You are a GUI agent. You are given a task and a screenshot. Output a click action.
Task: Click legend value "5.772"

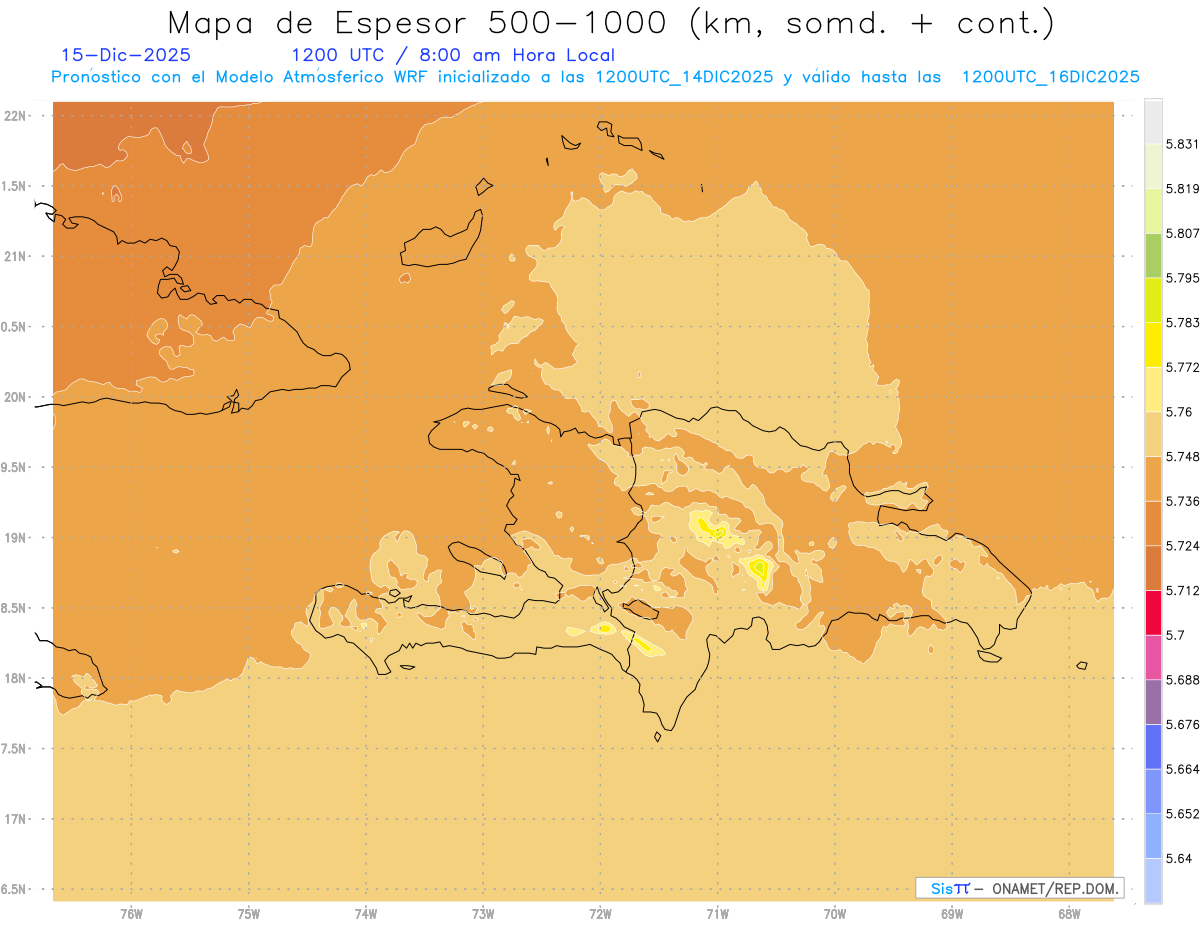tap(1183, 367)
